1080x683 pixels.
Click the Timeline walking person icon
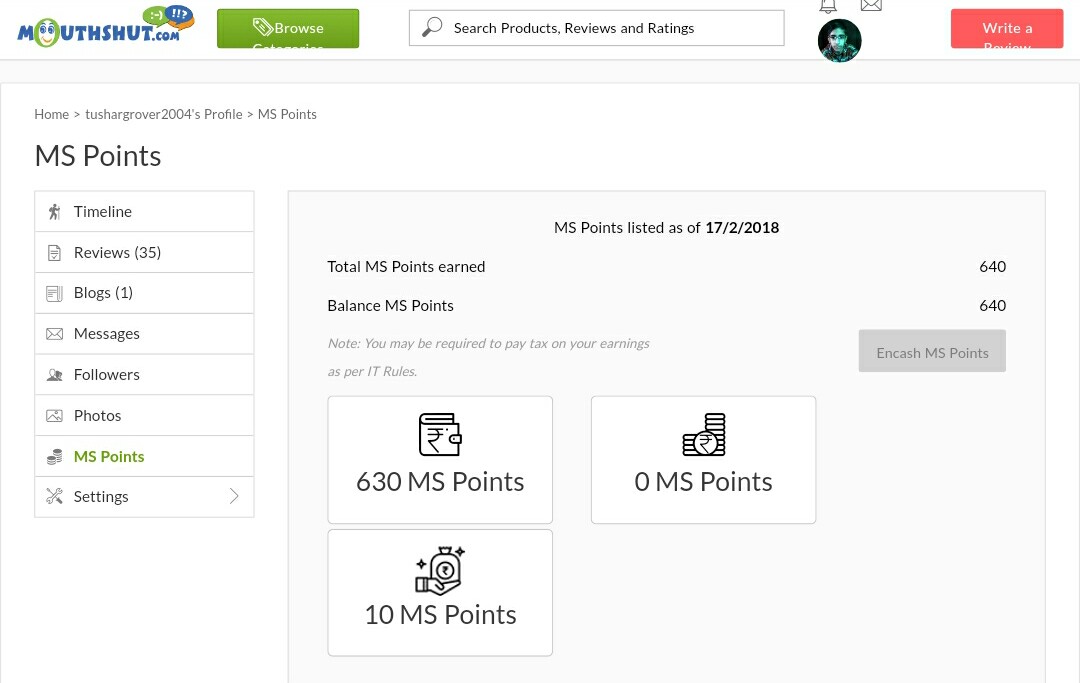click(x=54, y=212)
